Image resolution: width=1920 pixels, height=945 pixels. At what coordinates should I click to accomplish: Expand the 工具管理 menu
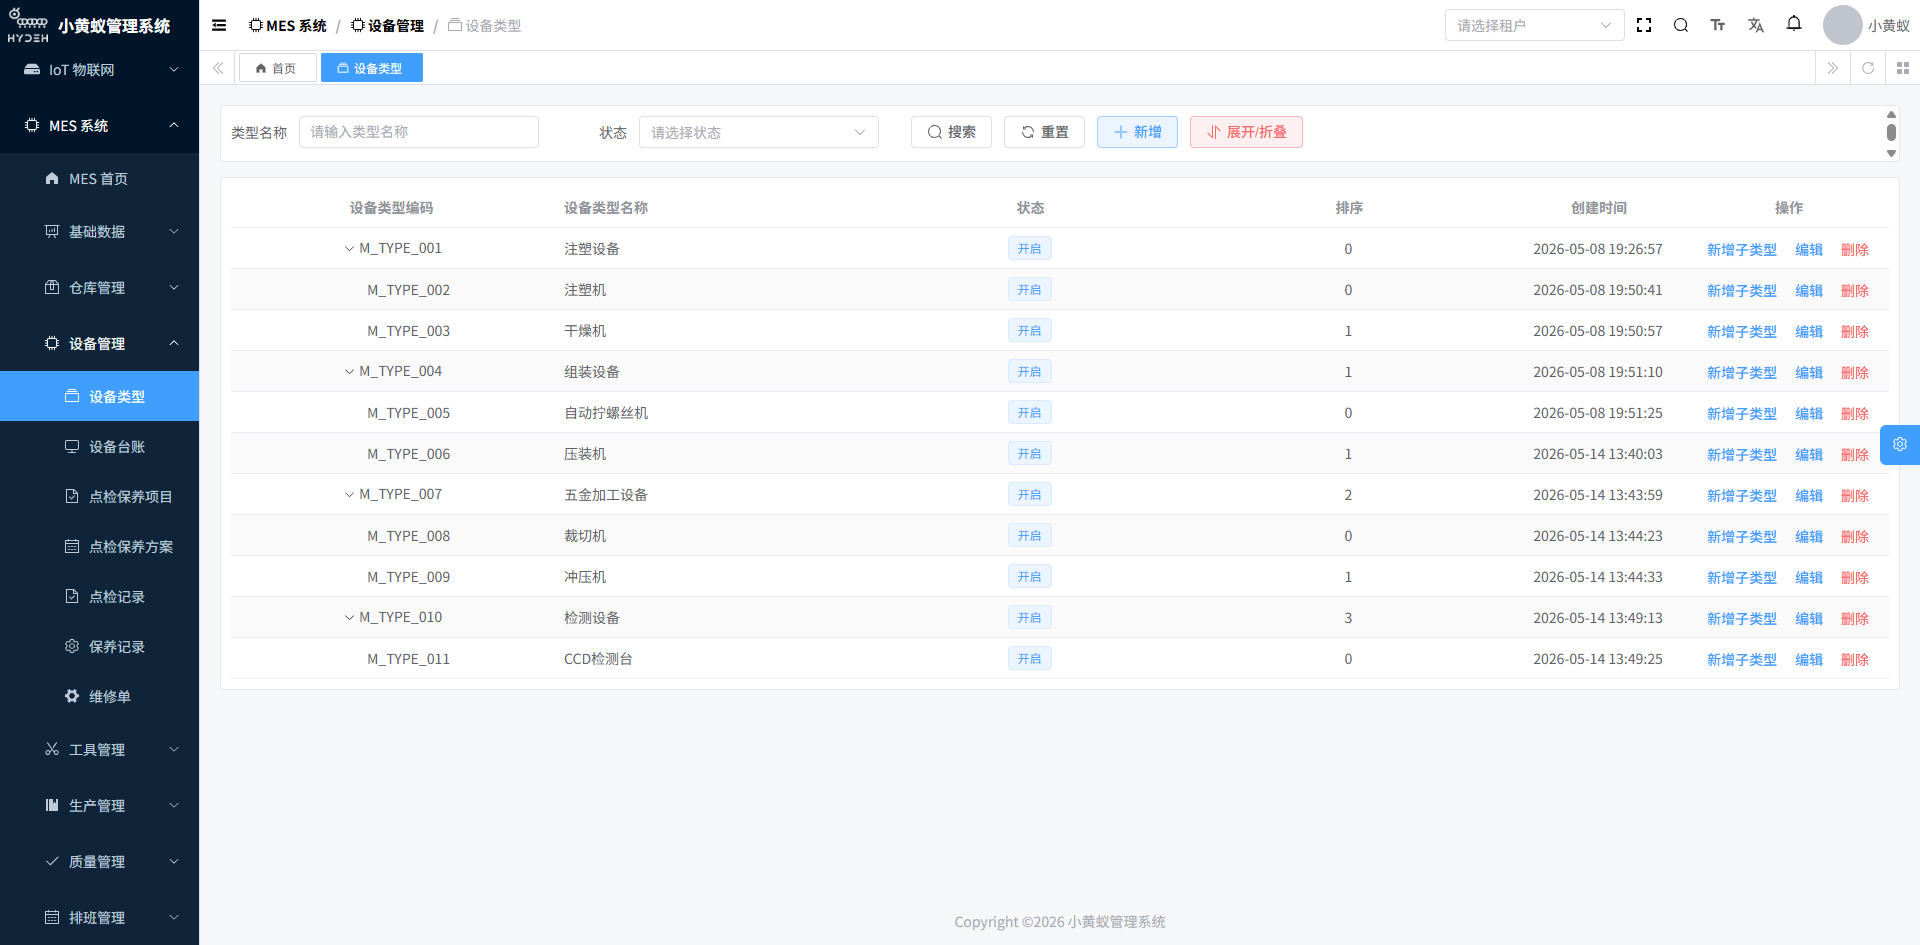pos(100,750)
